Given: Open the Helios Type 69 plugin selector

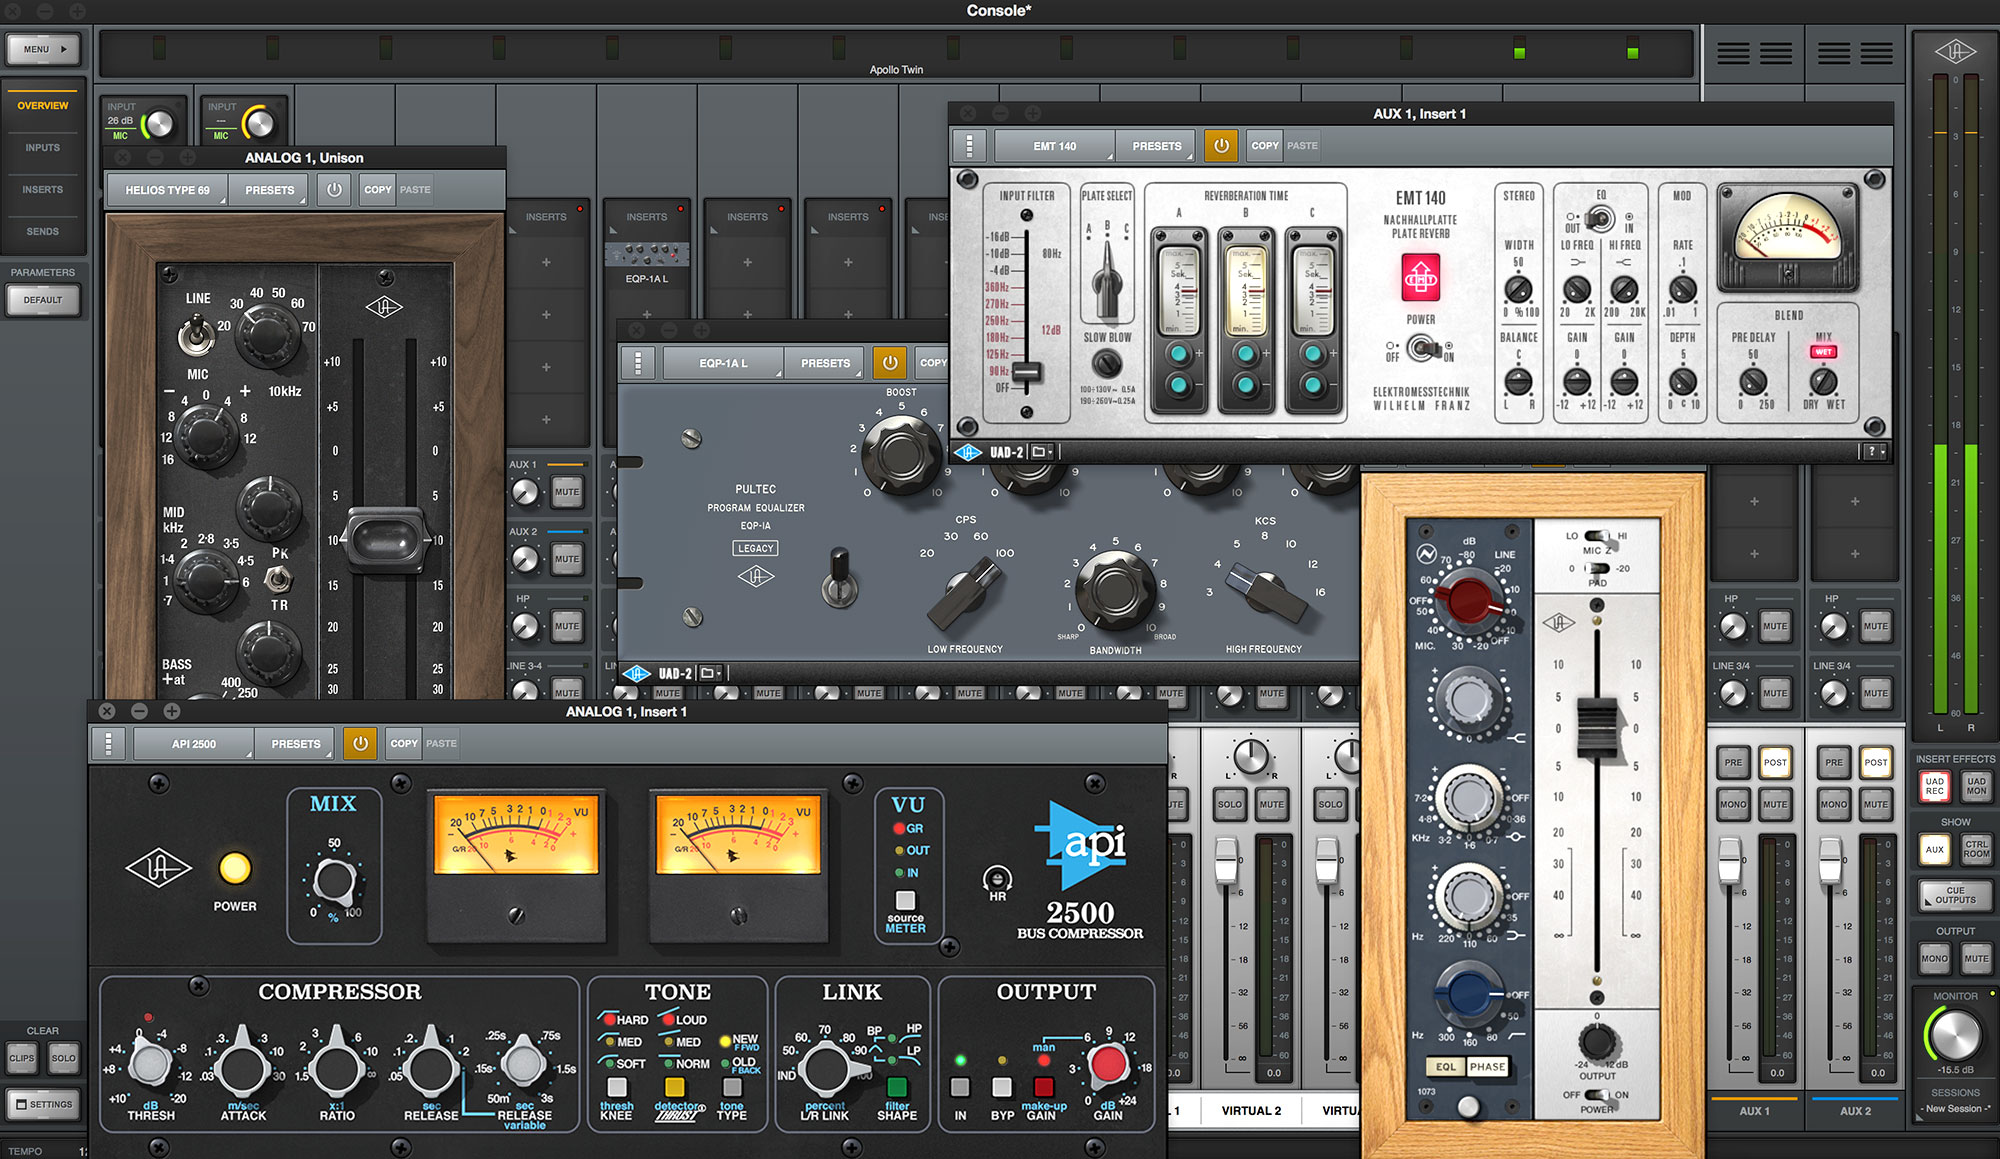Looking at the screenshot, I should click(x=168, y=189).
